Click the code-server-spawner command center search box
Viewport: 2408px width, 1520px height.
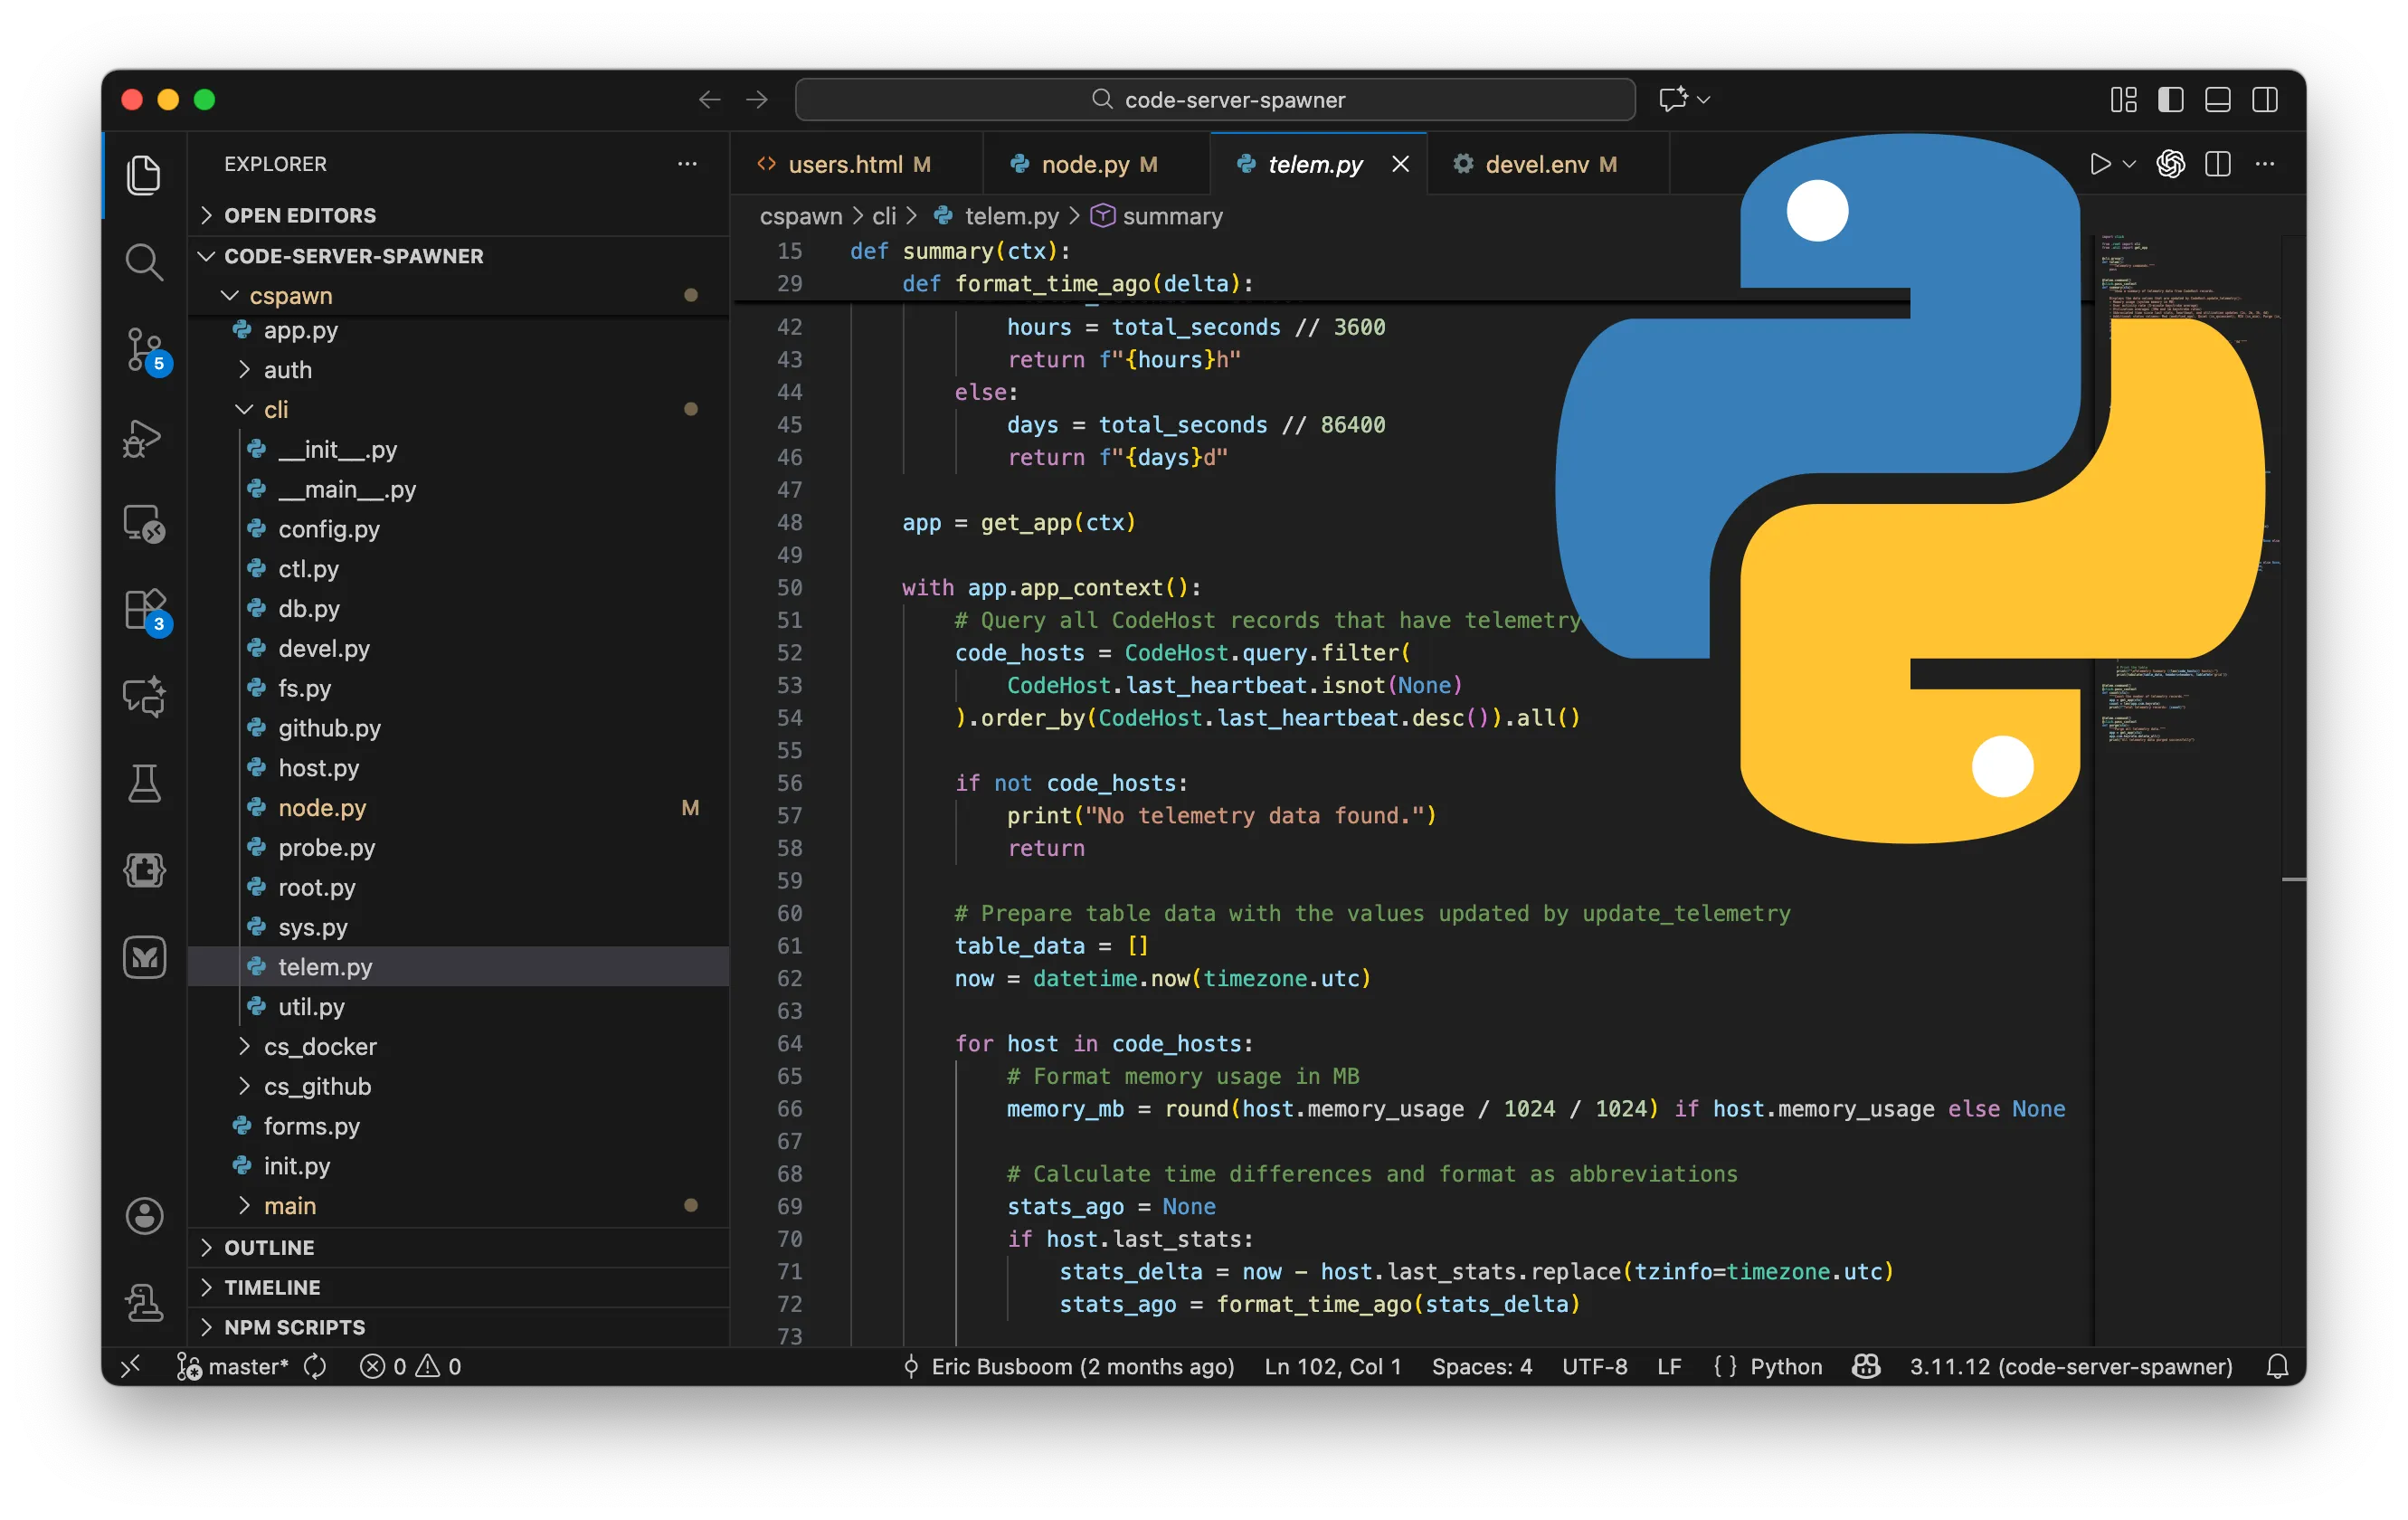coord(1214,99)
